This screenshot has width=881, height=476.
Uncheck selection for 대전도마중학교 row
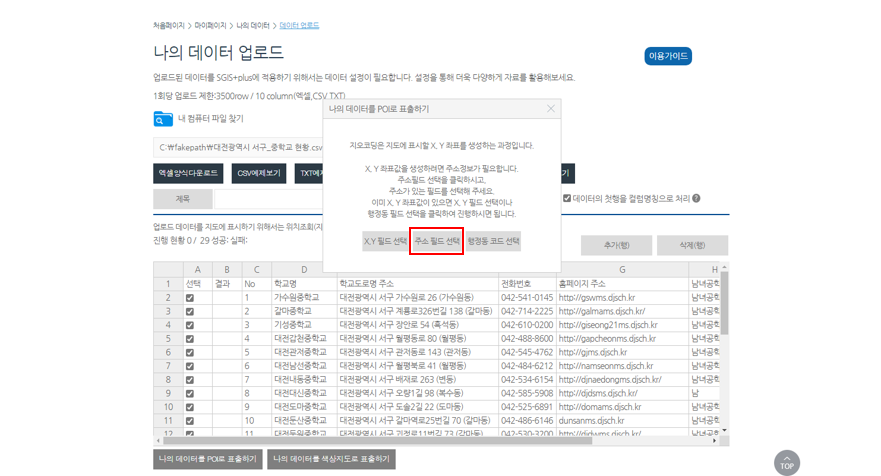190,407
